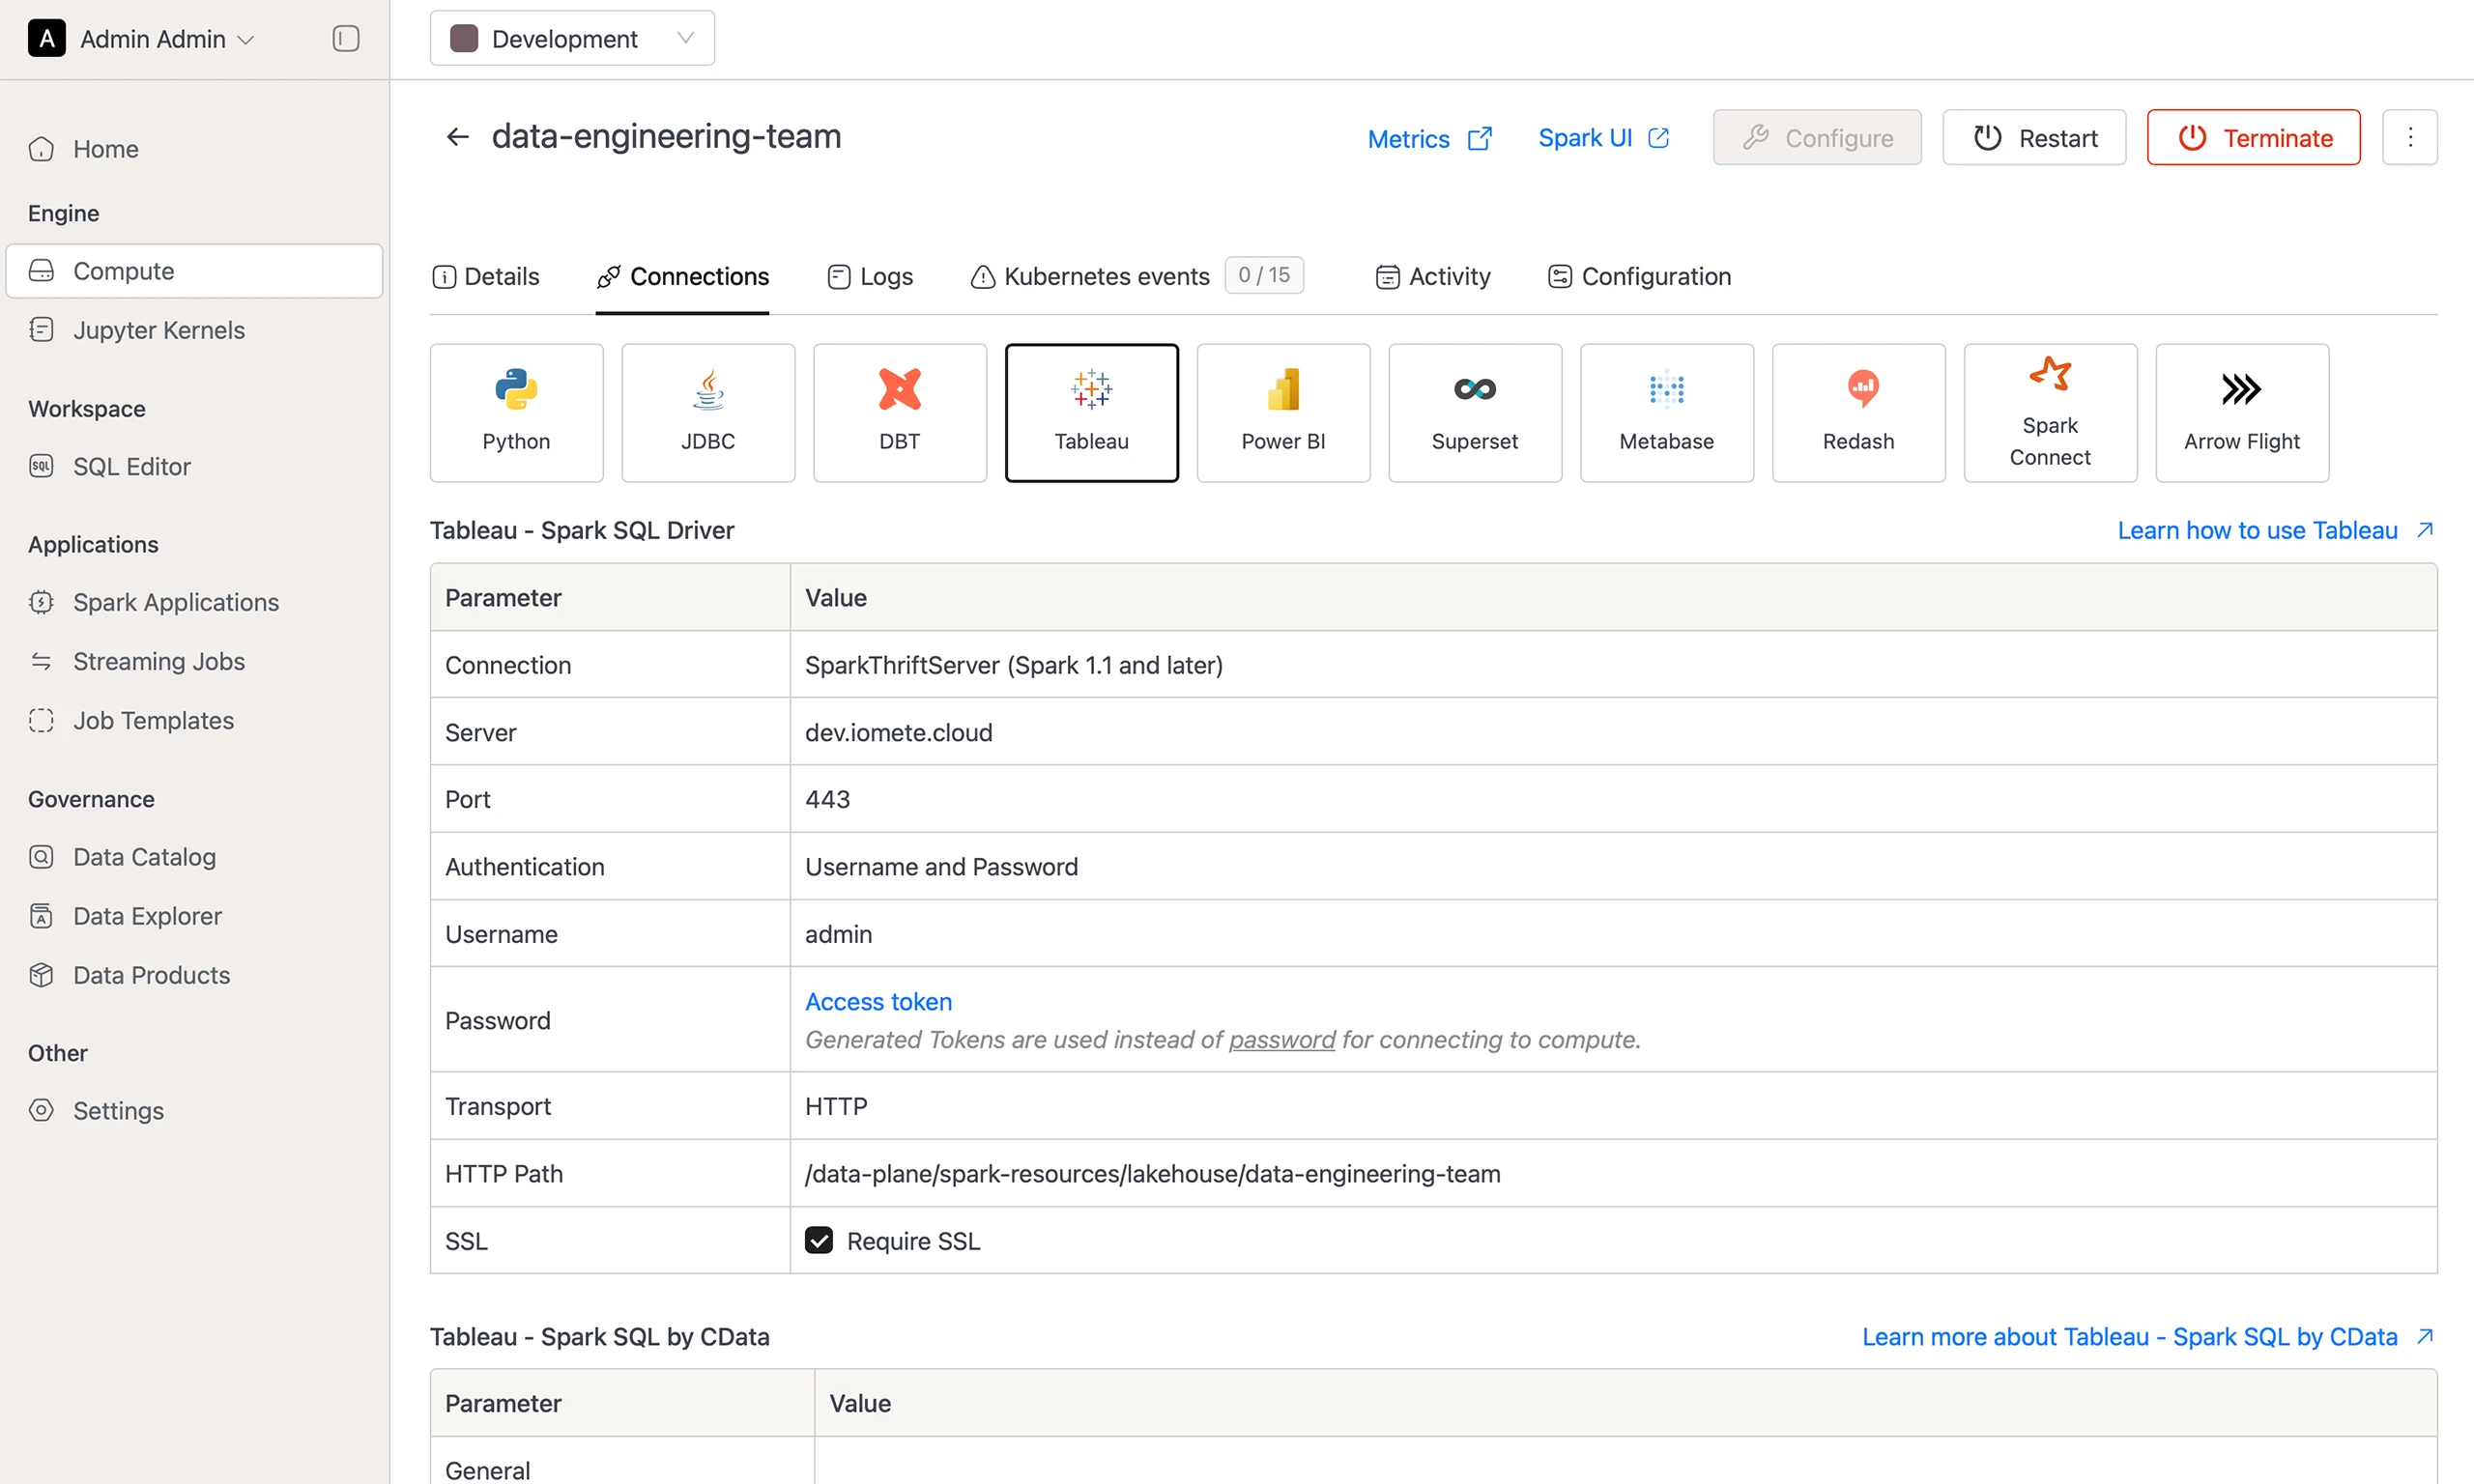2474x1484 pixels.
Task: Open the Development environment dropdown
Action: coord(572,38)
